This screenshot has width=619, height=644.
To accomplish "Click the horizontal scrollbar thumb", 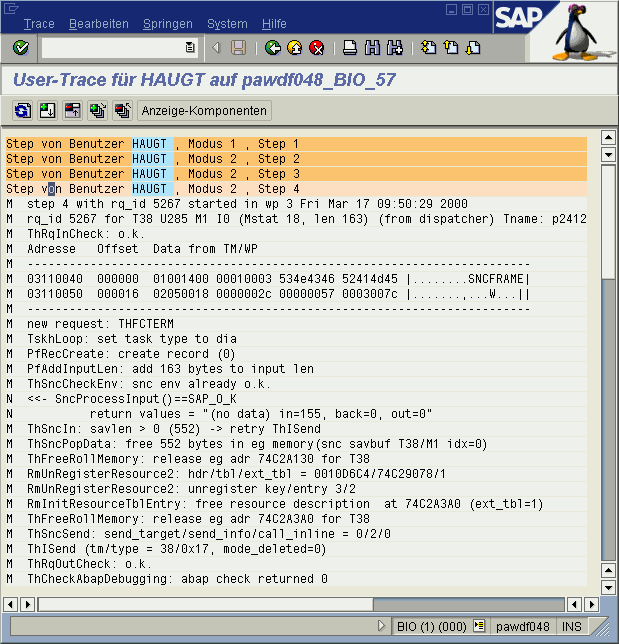I will [206, 604].
